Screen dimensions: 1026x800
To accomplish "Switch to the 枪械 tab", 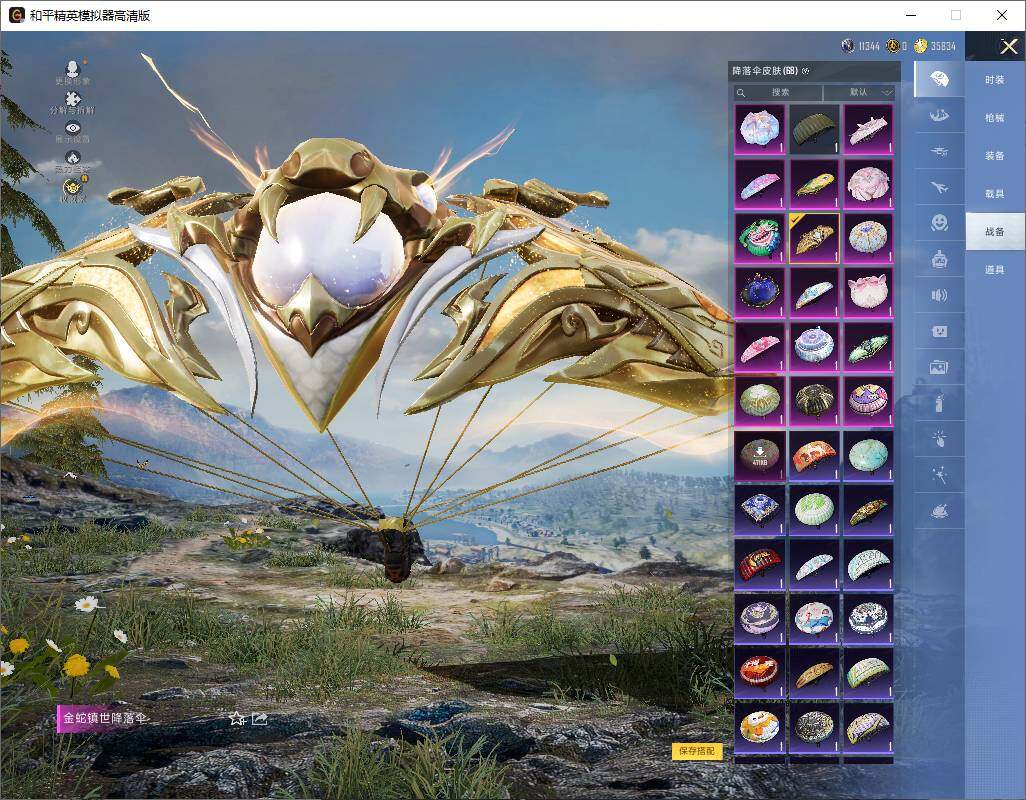I will point(995,118).
